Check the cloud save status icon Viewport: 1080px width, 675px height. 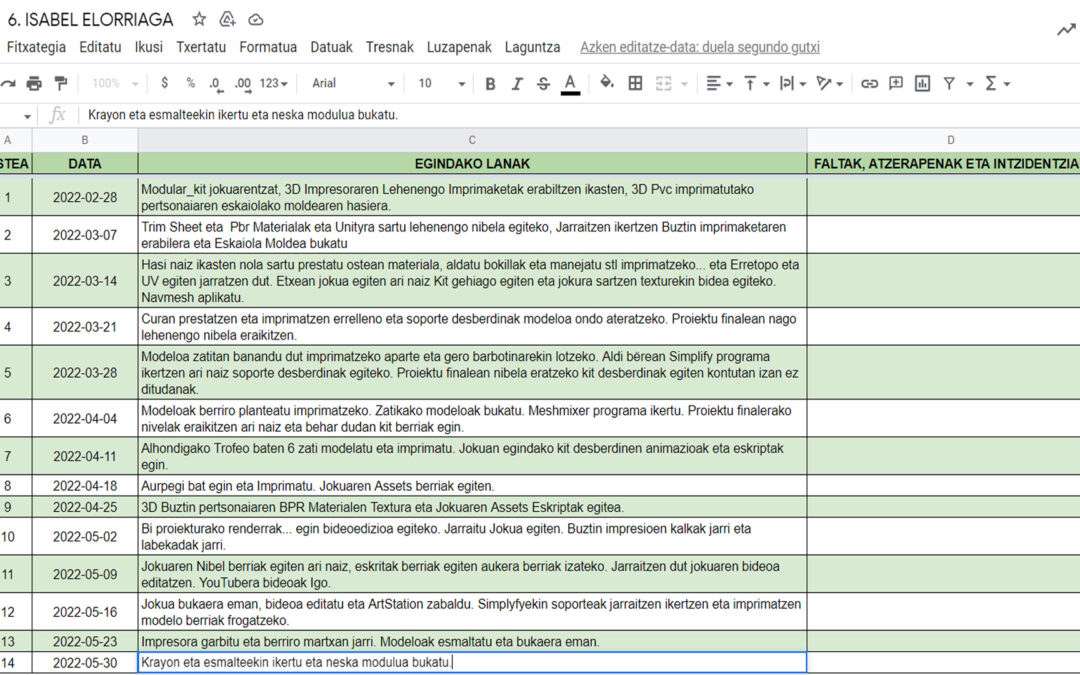(x=256, y=20)
